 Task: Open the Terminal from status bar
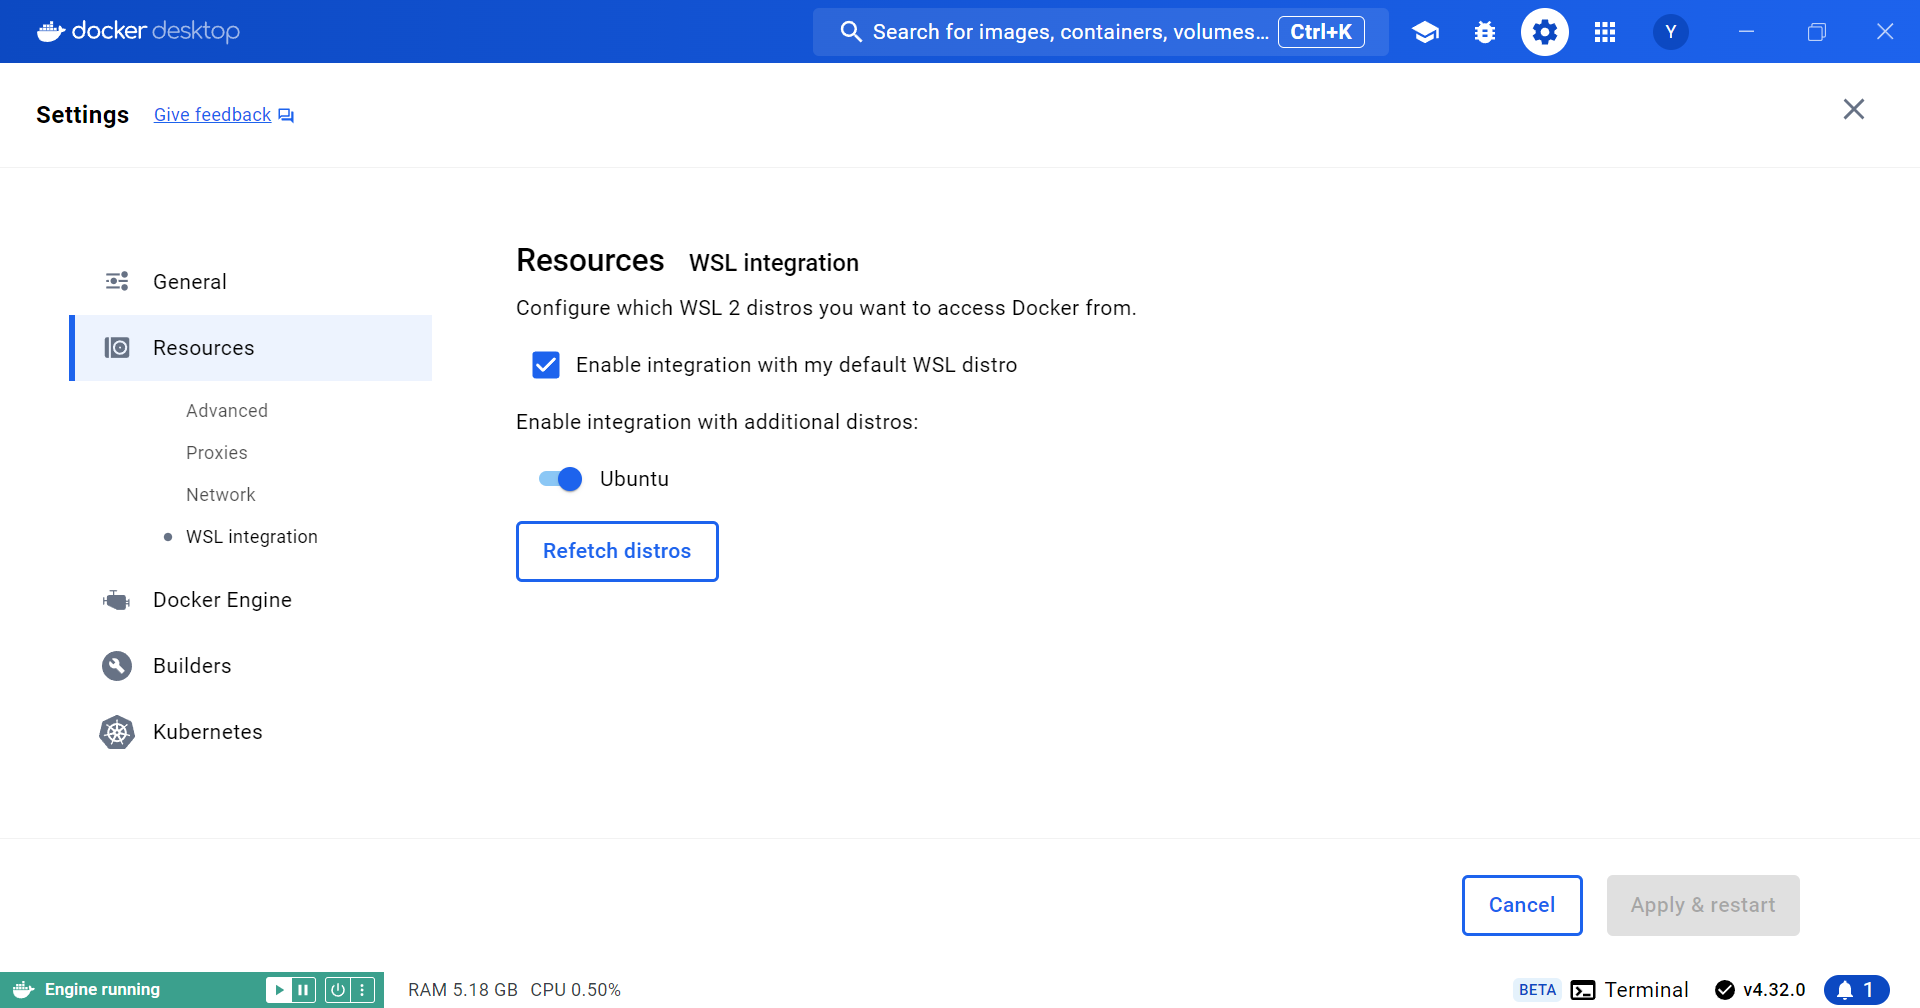click(x=1630, y=990)
